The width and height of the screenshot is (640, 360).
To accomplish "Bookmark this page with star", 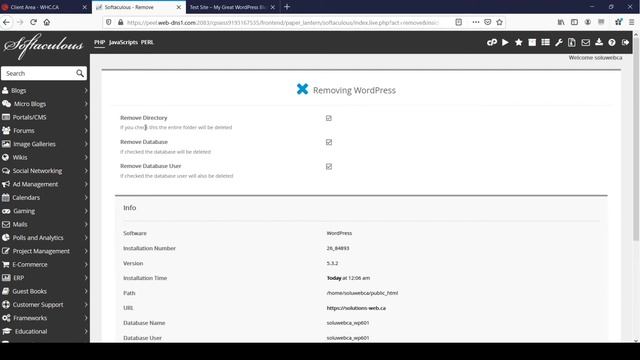I will [499, 22].
